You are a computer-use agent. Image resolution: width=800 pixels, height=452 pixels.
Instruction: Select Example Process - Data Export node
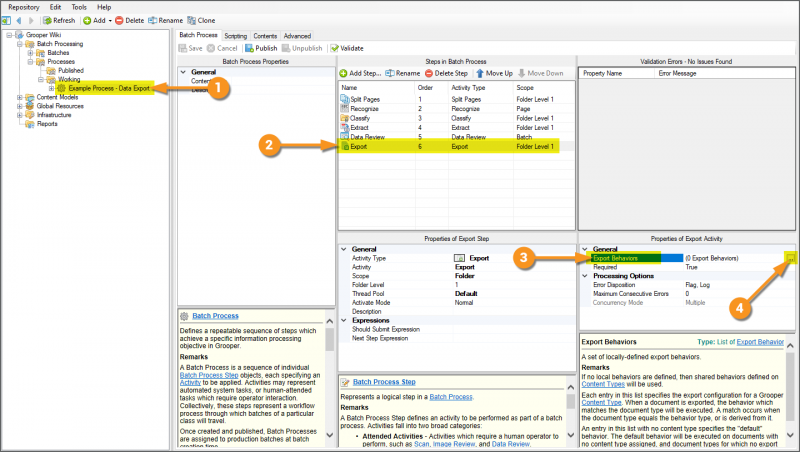(109, 88)
